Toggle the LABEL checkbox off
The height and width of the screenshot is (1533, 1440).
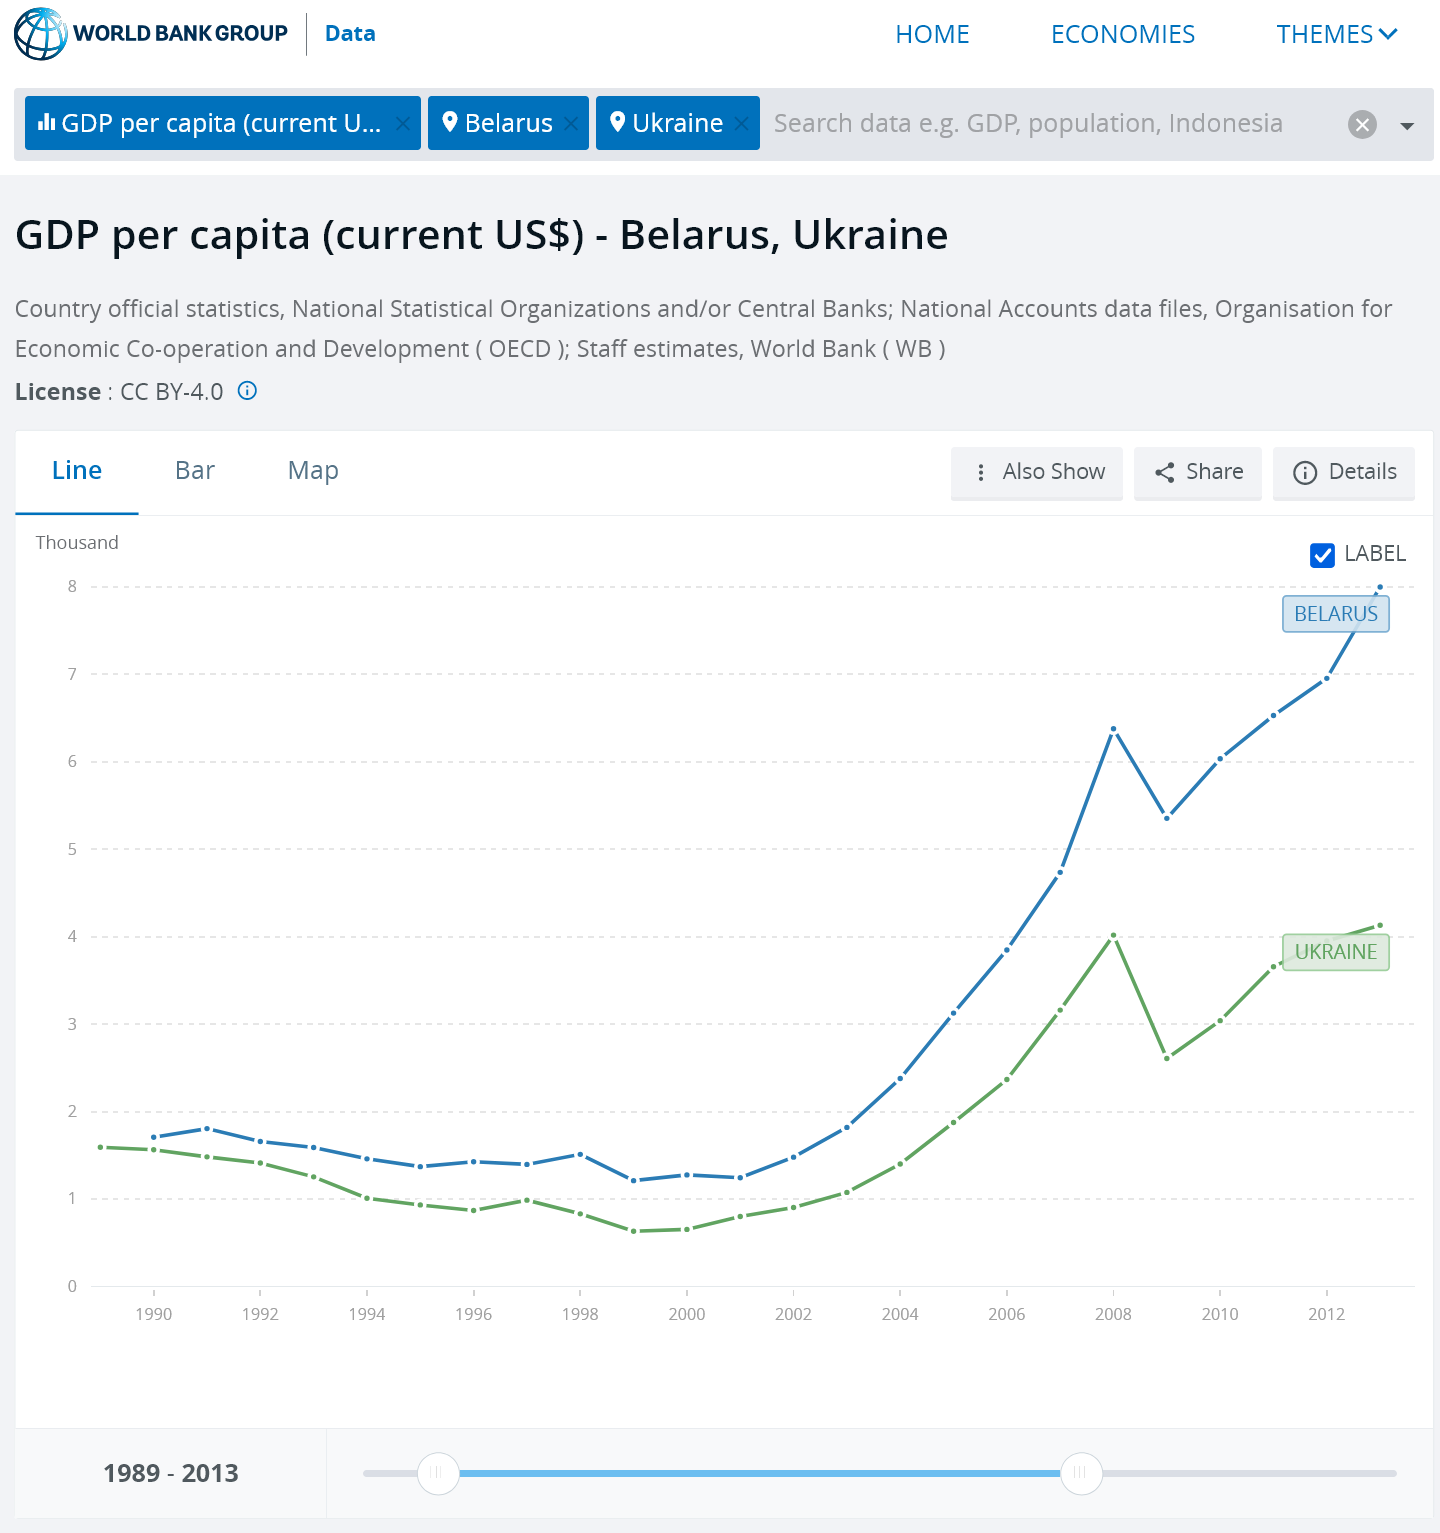tap(1322, 555)
